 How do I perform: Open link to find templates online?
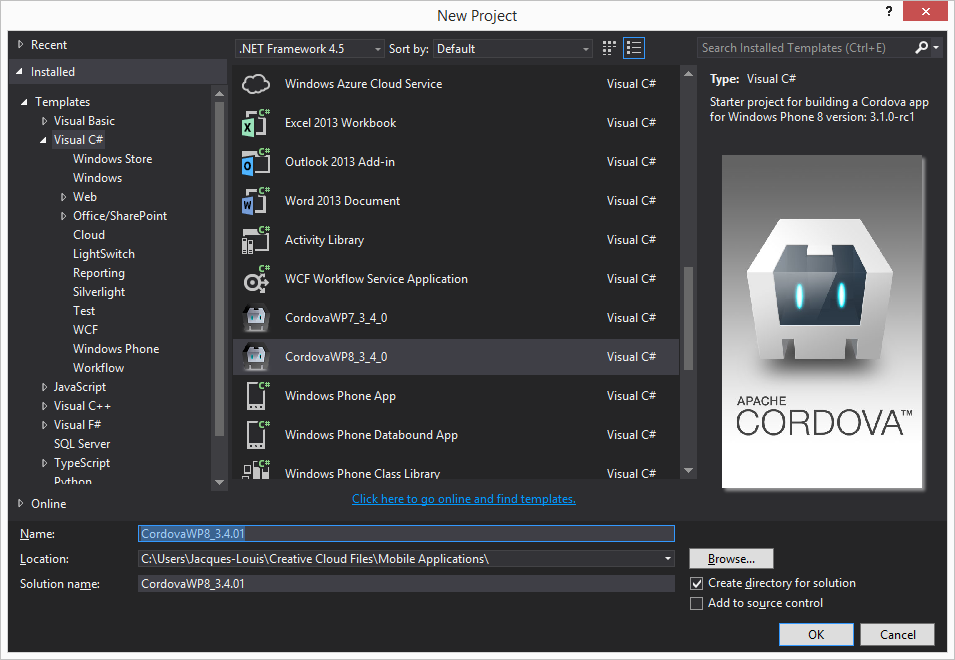coord(463,499)
